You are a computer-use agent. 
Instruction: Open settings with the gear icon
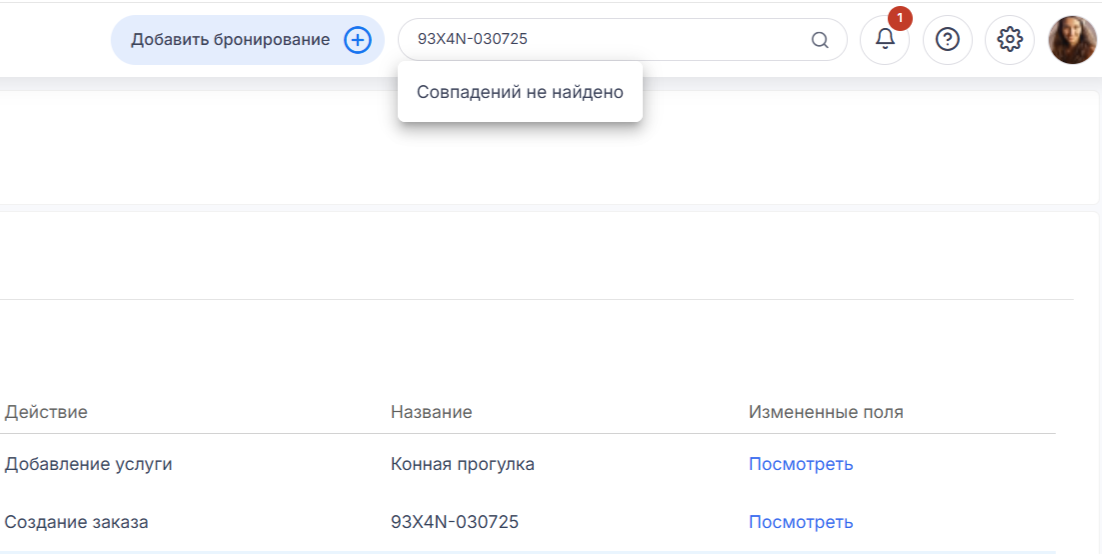click(1010, 39)
